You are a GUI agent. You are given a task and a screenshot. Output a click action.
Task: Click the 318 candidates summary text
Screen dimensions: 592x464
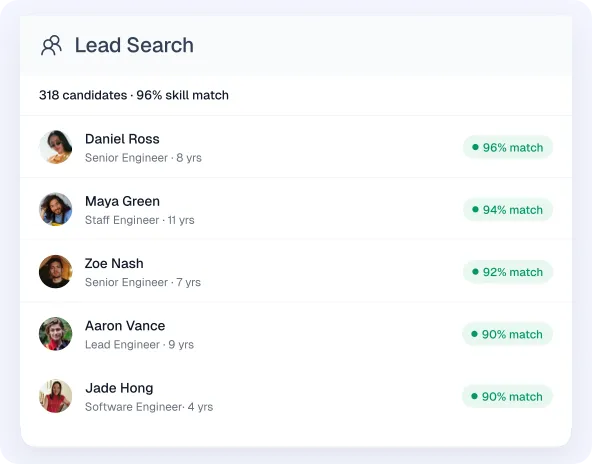click(134, 95)
